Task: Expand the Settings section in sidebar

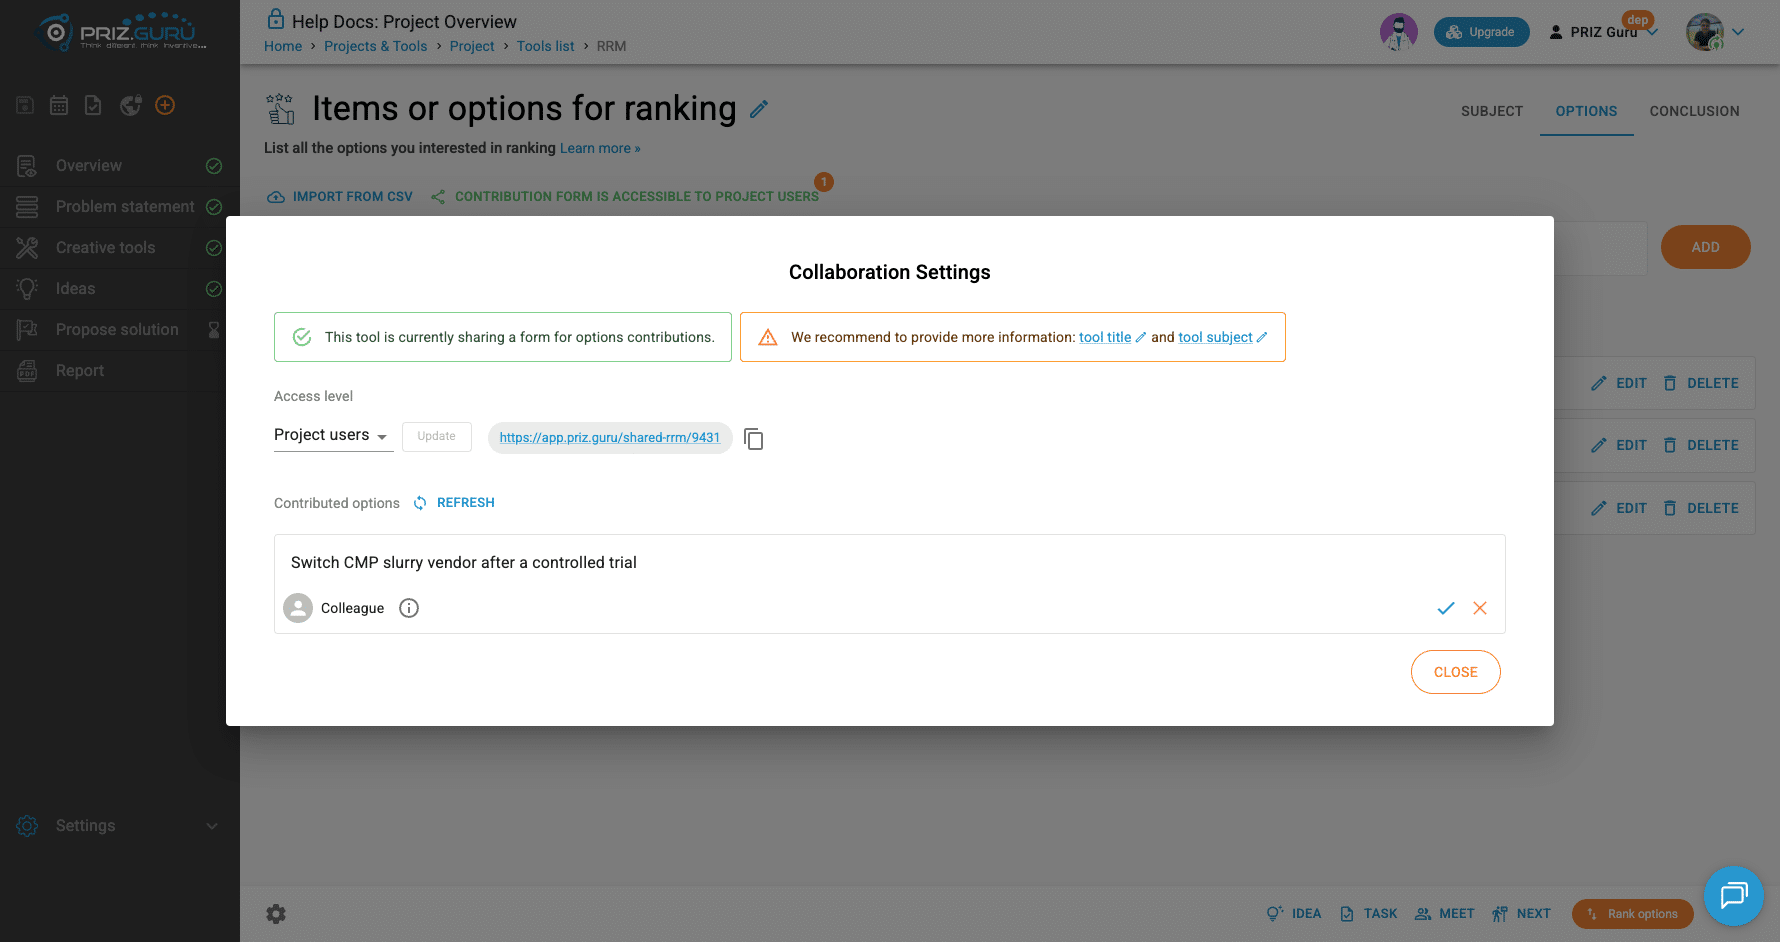Action: pos(119,826)
